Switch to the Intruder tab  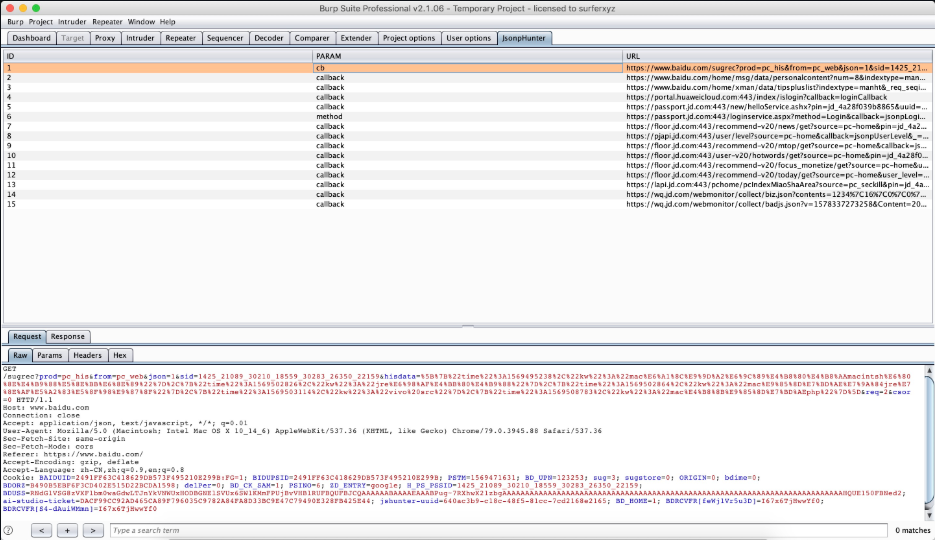click(x=140, y=38)
